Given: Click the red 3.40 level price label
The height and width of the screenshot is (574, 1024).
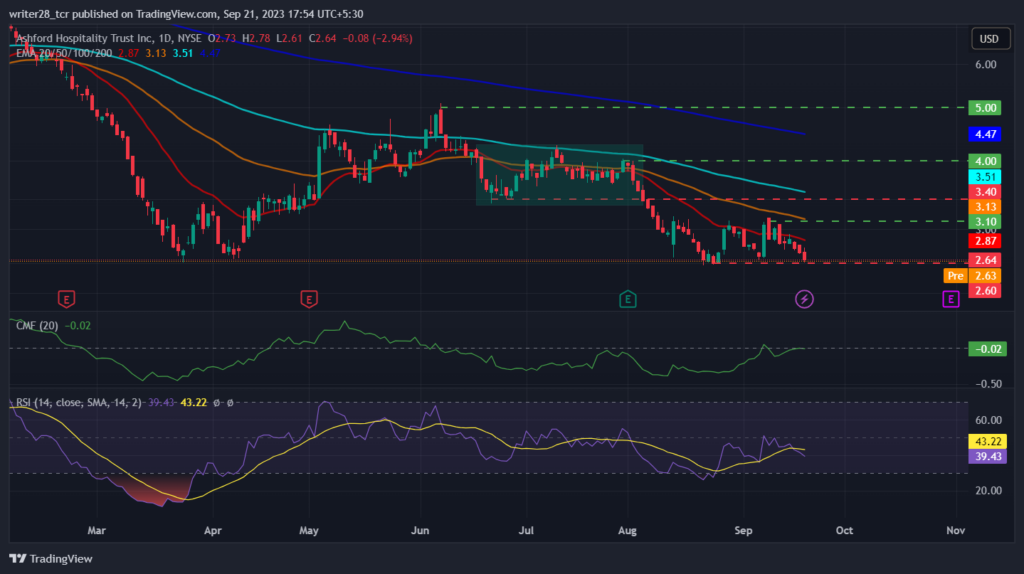Looking at the screenshot, I should click(x=985, y=191).
